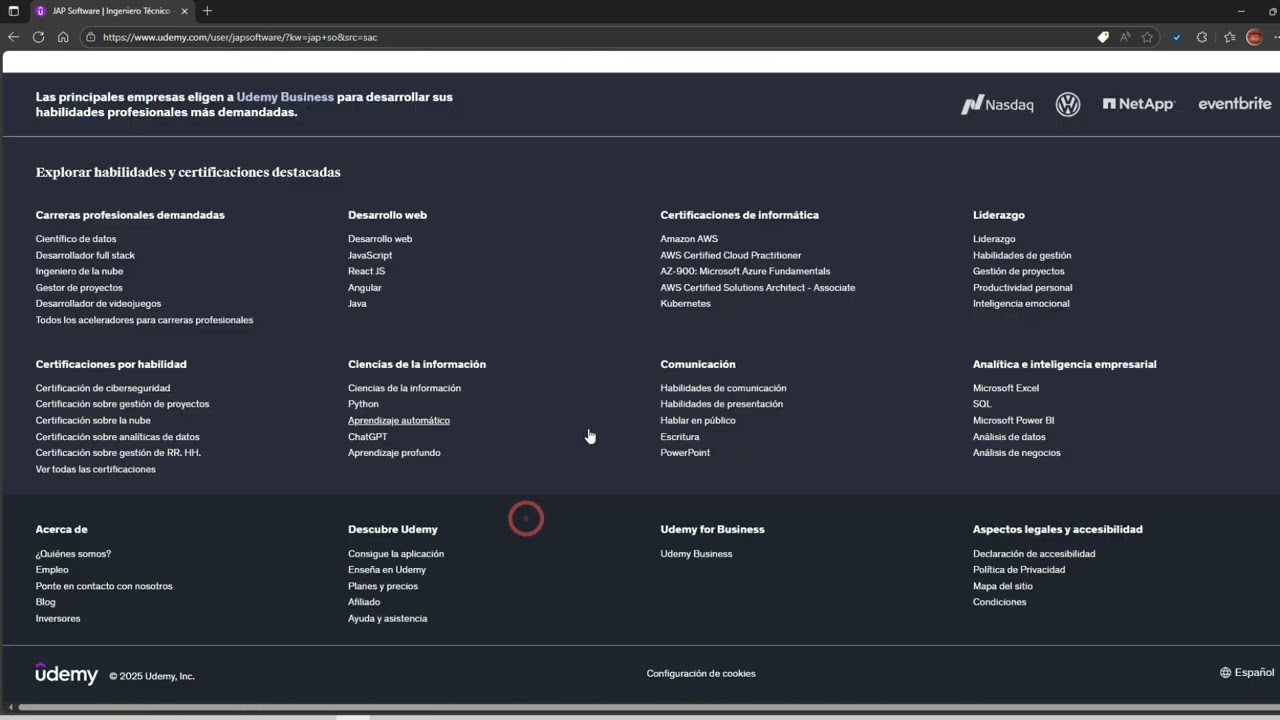
Task: Open Ver todas las certificaciones link
Action: 95,469
